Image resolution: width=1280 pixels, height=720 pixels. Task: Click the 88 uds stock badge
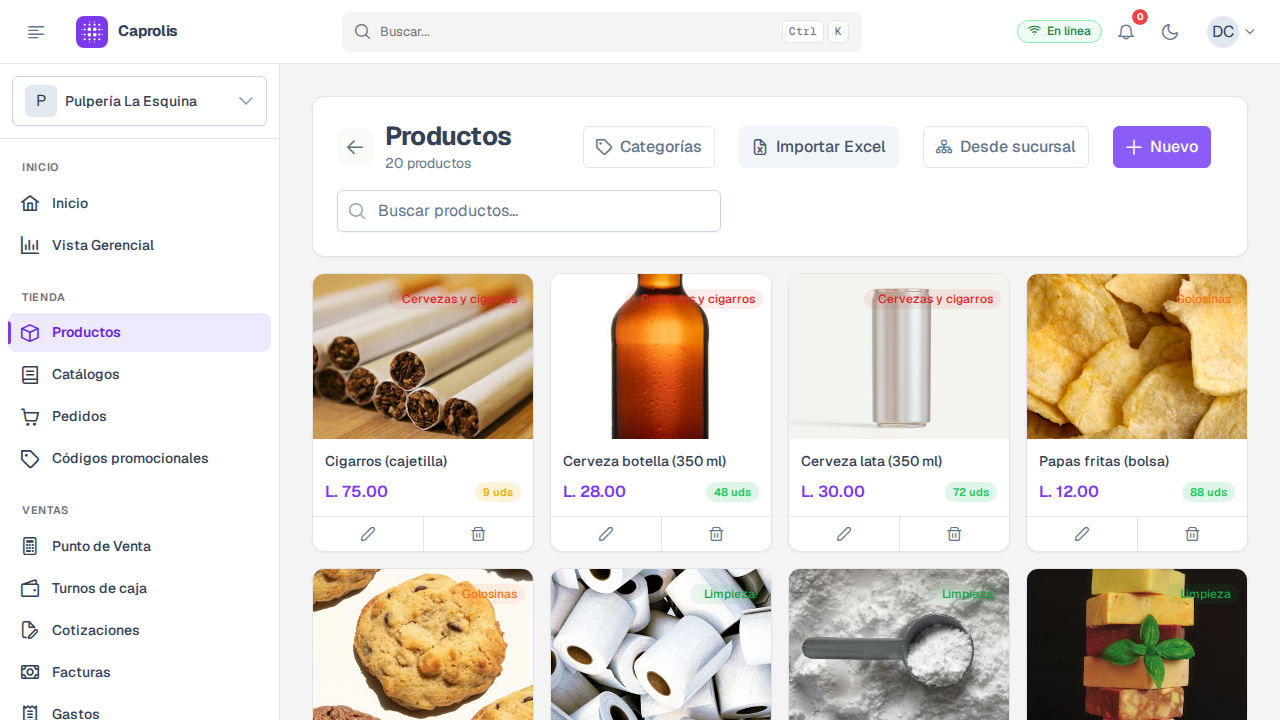pos(1209,492)
